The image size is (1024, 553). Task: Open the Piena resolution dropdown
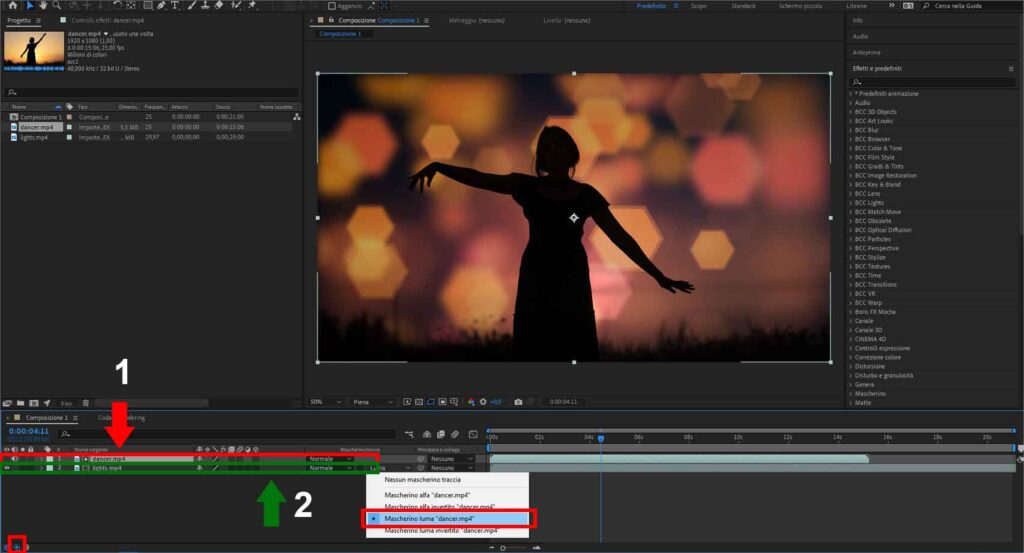373,402
